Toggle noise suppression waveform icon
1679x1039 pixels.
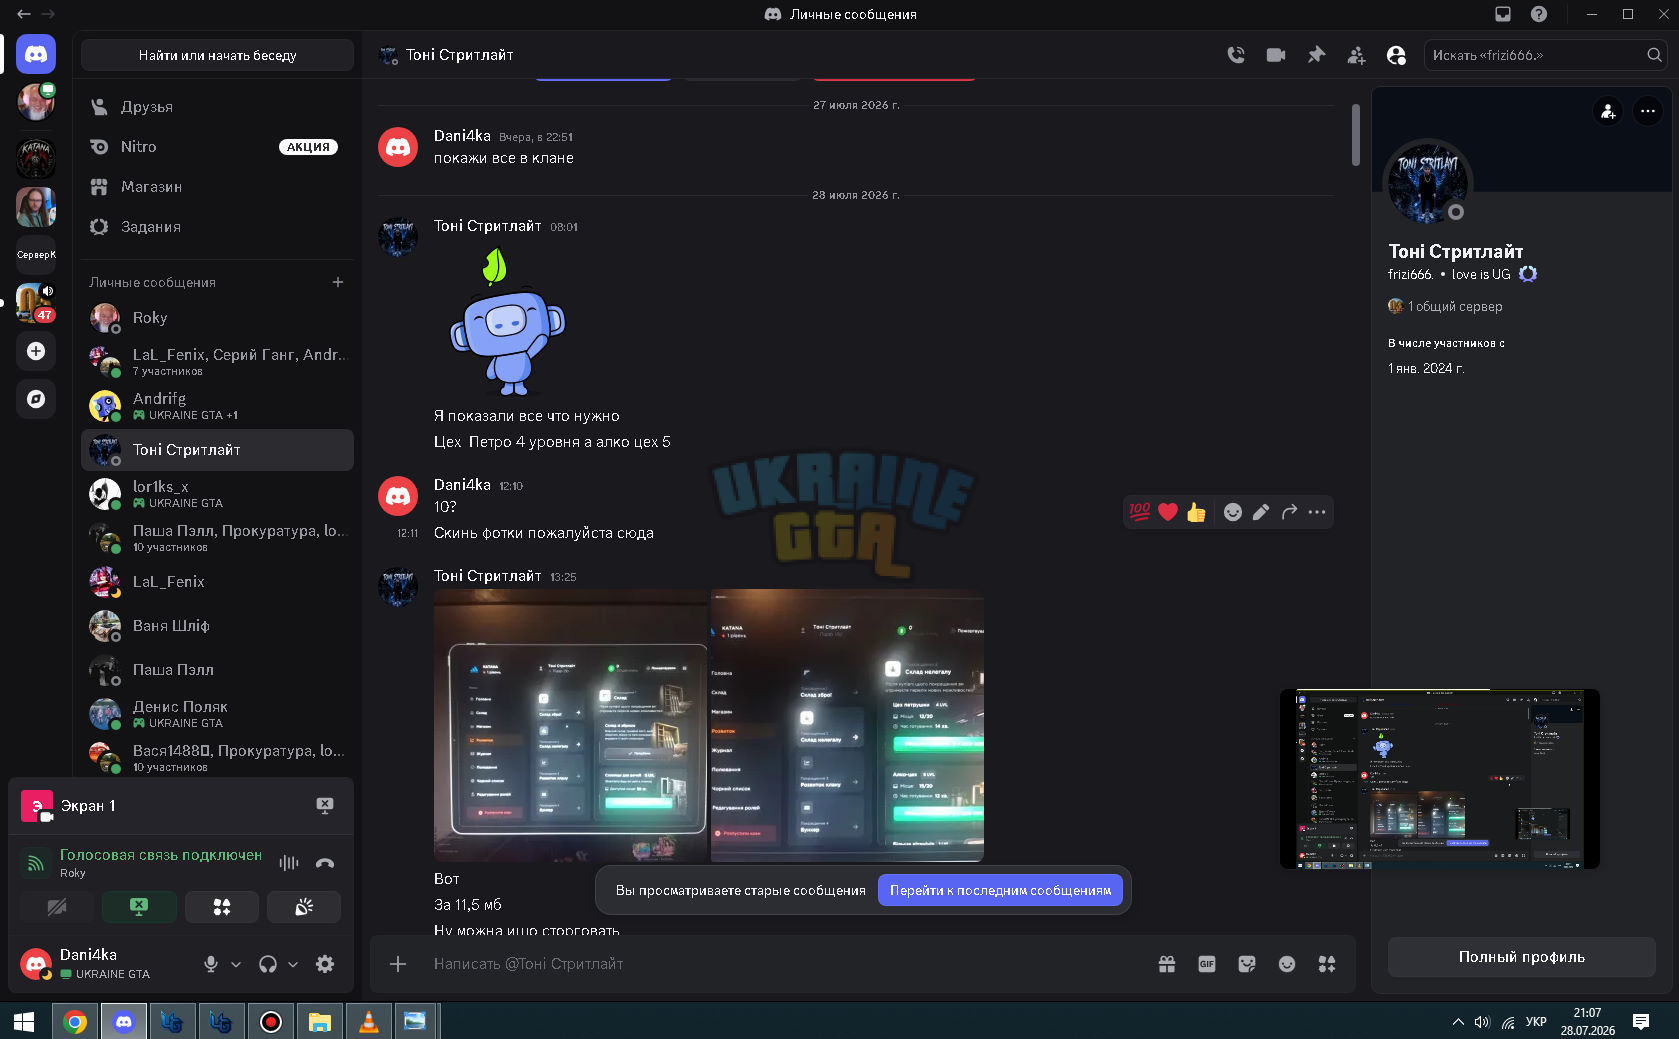coord(289,863)
